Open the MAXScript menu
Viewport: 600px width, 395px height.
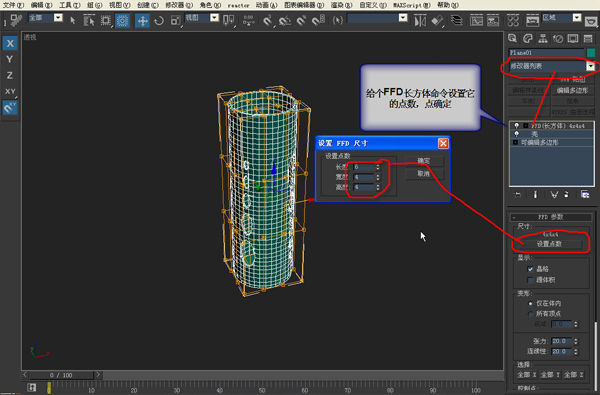pos(412,5)
